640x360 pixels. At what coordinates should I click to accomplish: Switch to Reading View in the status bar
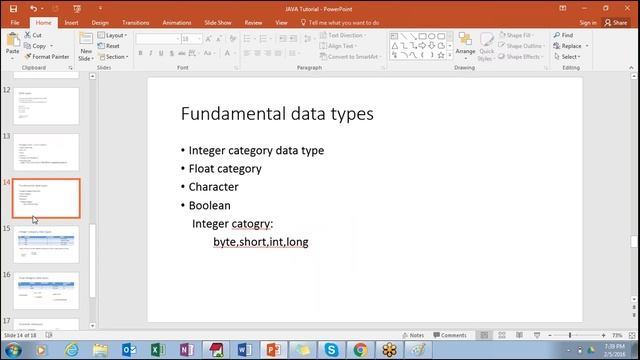click(519, 335)
